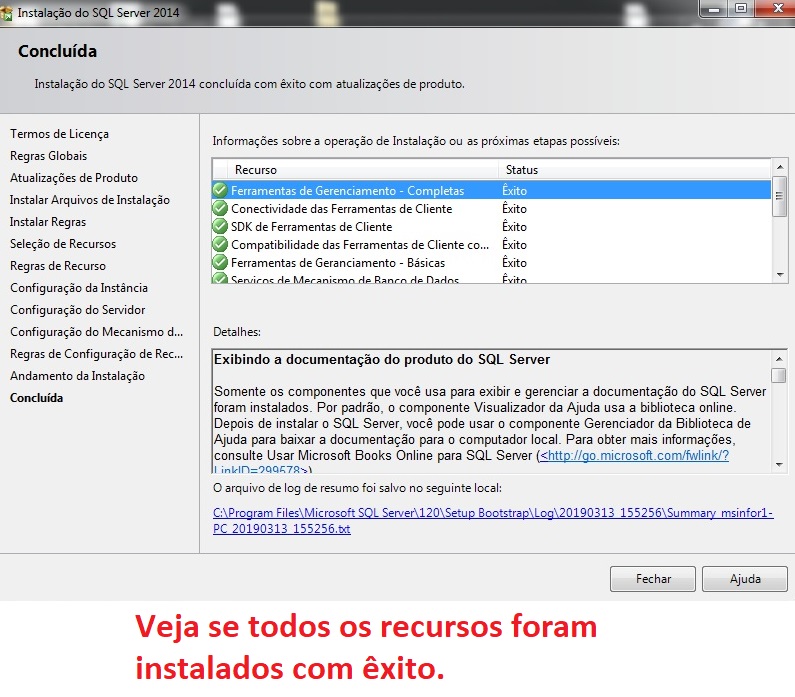Maximize the SQL Server 2014 setup window
This screenshot has width=795, height=697.
(x=741, y=9)
